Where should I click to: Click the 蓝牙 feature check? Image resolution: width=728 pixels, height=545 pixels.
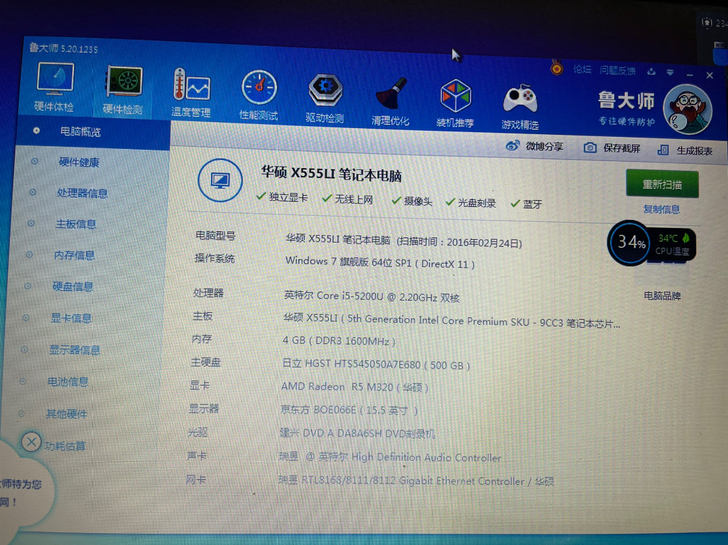(526, 204)
